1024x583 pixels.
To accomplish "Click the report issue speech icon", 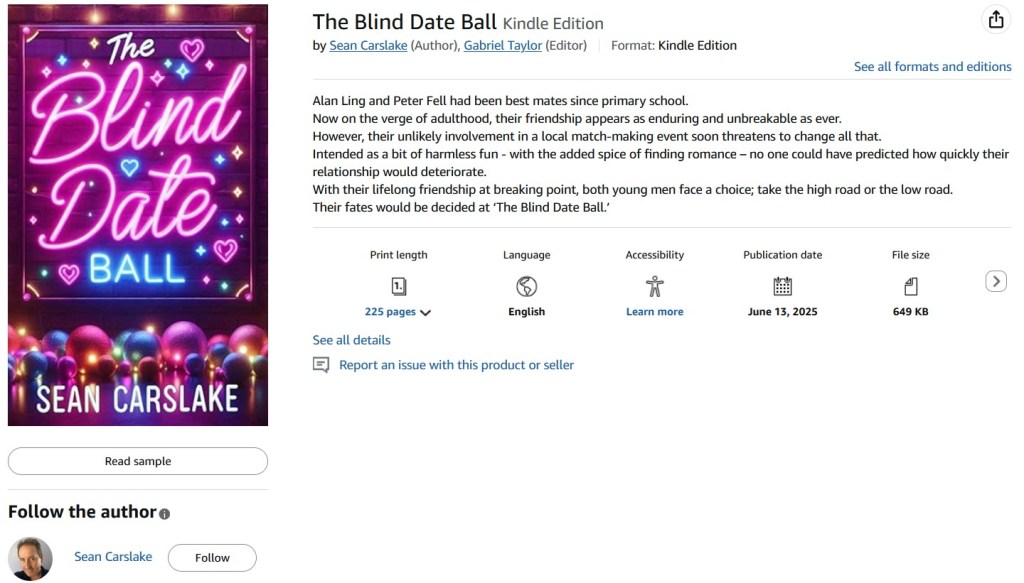I will (321, 365).
